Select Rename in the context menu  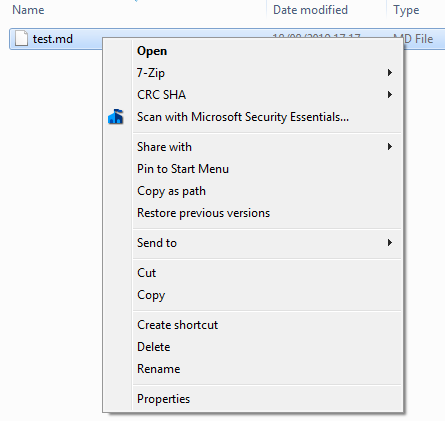coord(252,369)
